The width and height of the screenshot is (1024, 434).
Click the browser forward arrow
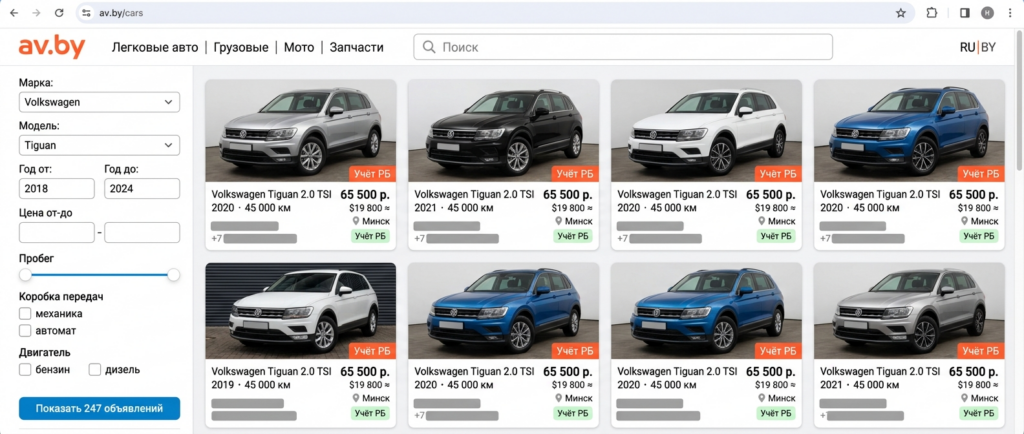(x=37, y=12)
